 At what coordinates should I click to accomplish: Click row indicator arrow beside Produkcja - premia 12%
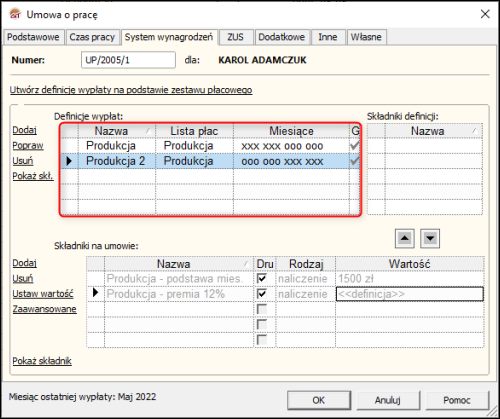click(x=95, y=293)
